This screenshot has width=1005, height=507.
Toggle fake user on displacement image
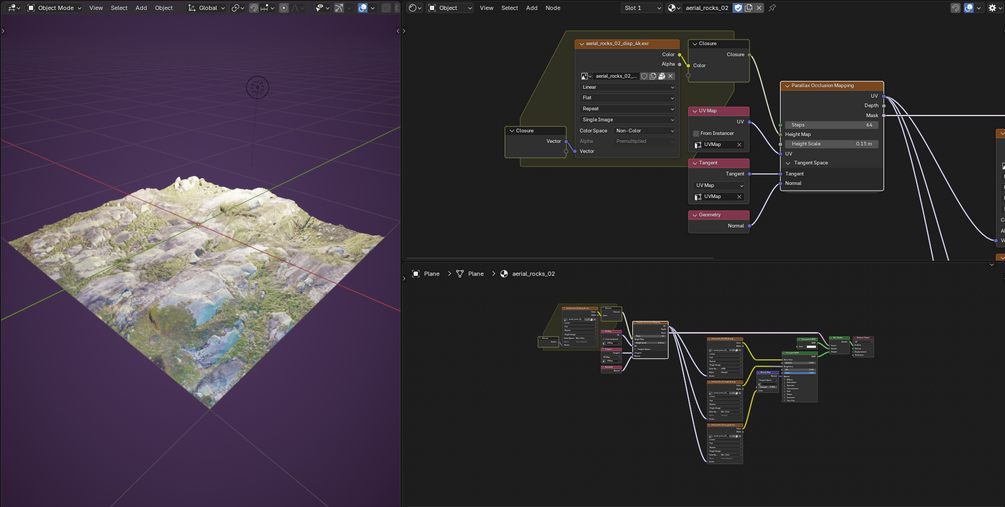click(644, 76)
